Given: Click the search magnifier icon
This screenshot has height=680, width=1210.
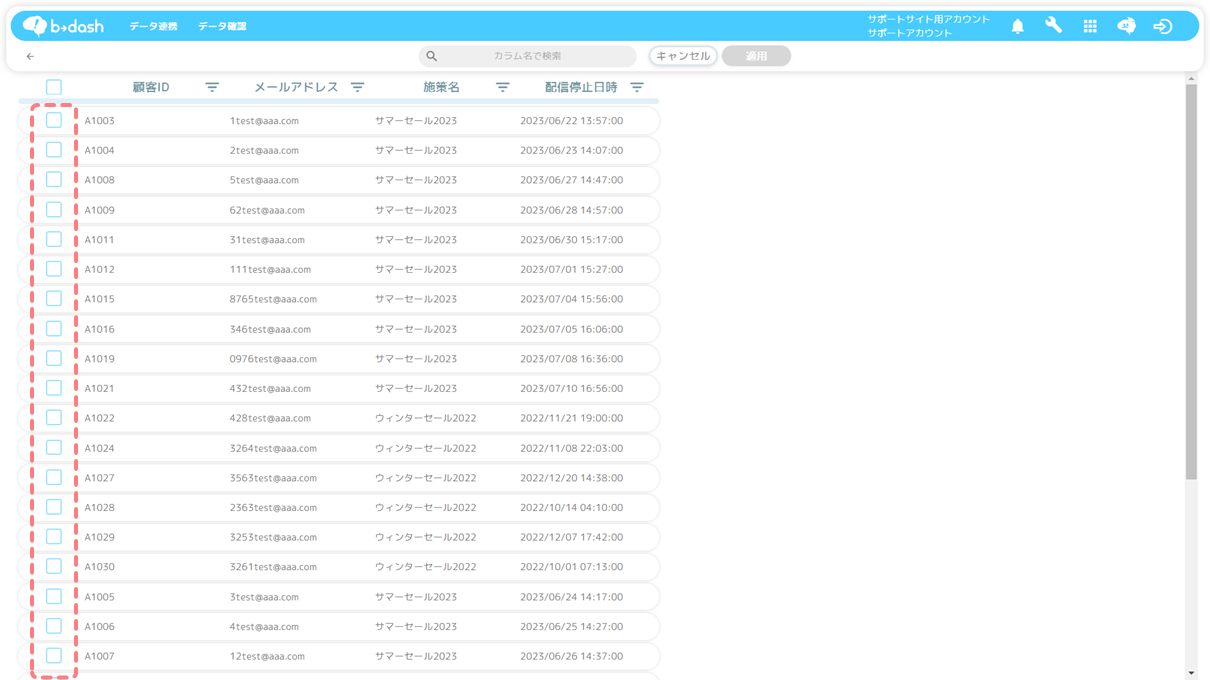Looking at the screenshot, I should 431,56.
